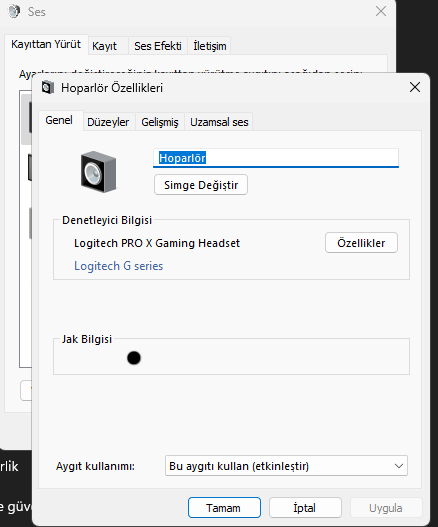Go to the İletişim tab
Image resolution: width=438 pixels, height=527 pixels.
tap(209, 46)
